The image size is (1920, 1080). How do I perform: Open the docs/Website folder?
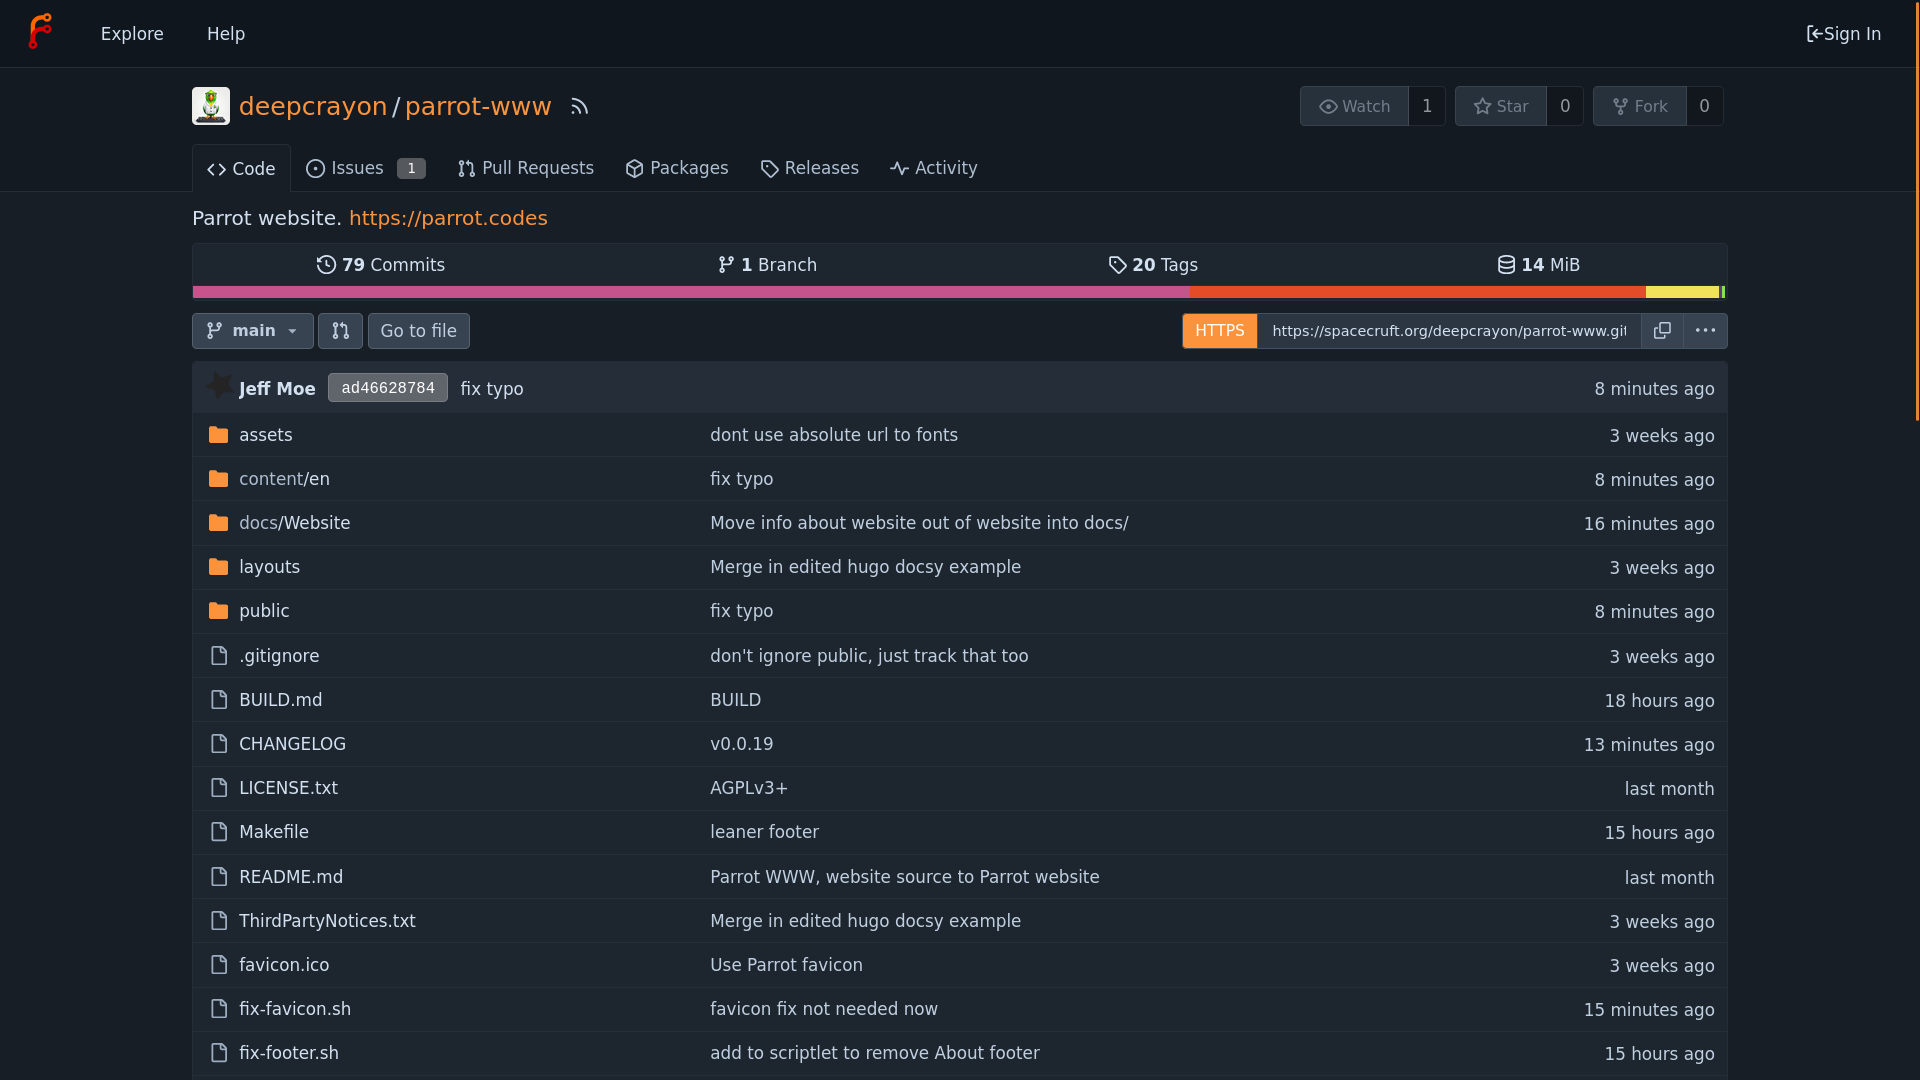(x=295, y=523)
